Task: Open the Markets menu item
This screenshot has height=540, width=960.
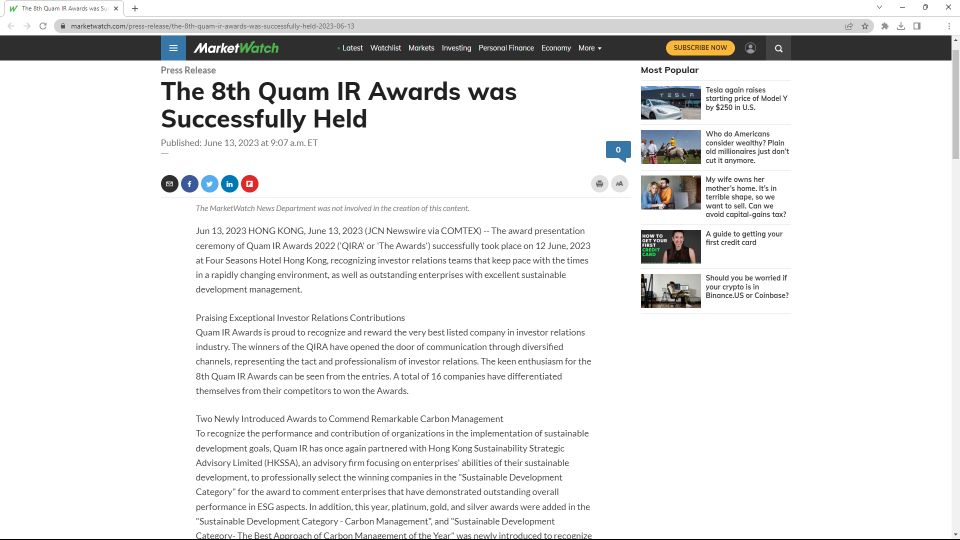Action: (421, 48)
